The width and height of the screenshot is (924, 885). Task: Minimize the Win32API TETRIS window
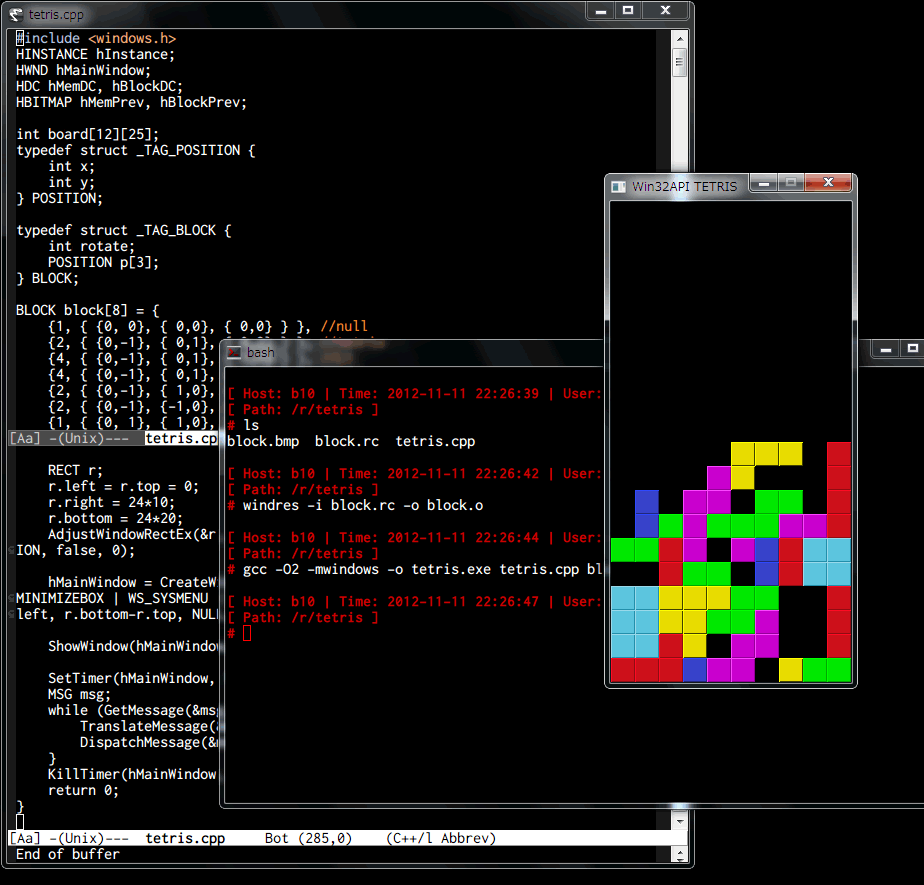pyautogui.click(x=763, y=184)
